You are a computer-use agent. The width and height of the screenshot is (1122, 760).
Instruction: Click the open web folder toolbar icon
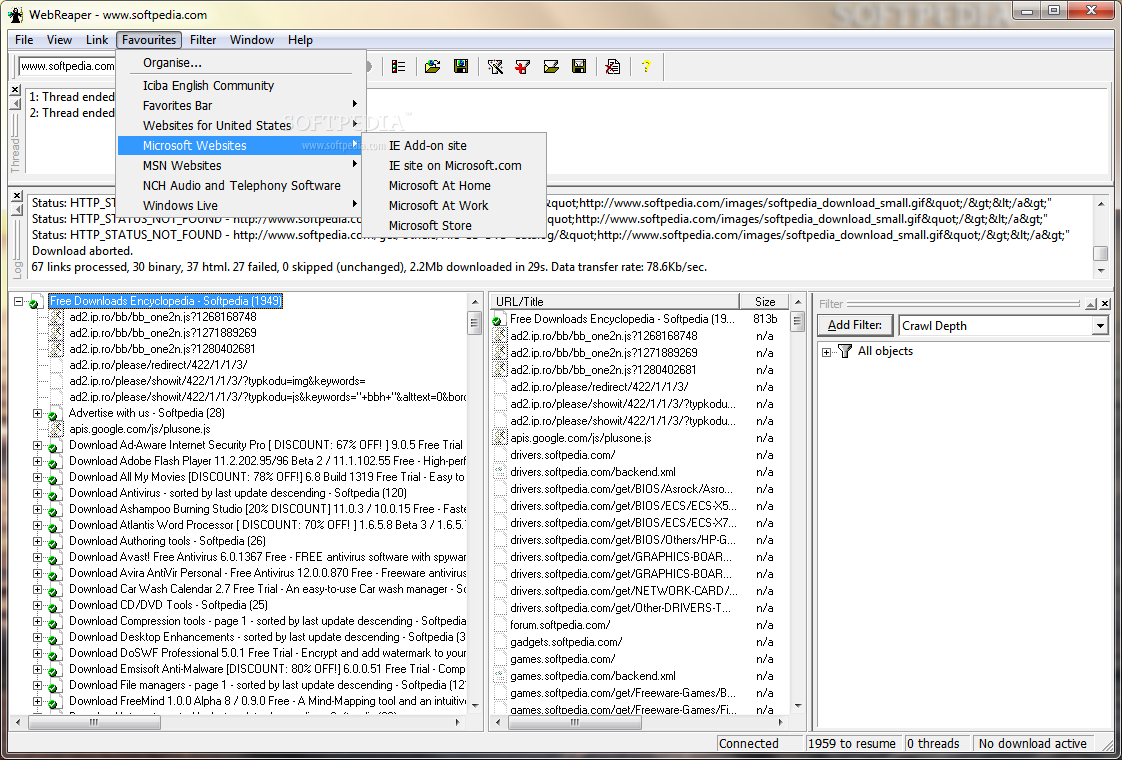tap(432, 67)
